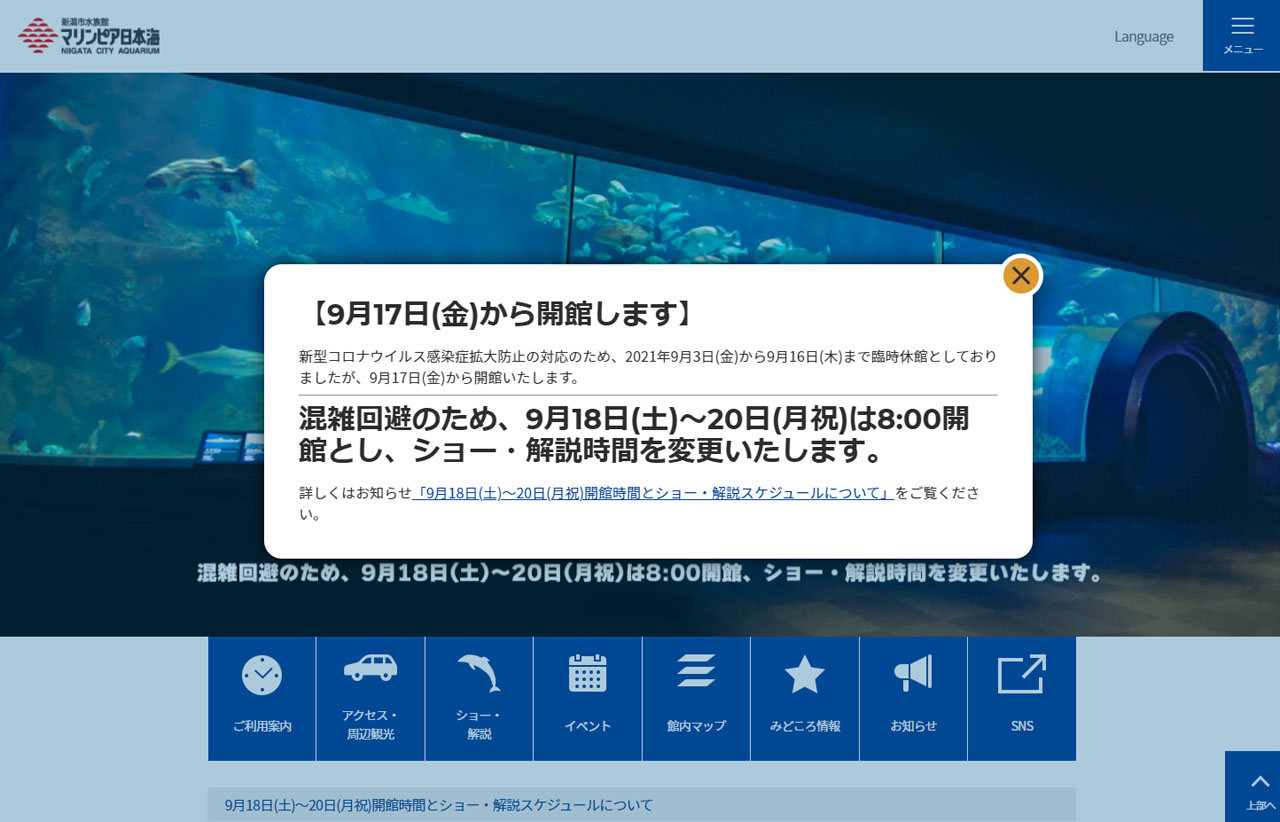Jump to top with 上部へ button
This screenshot has height=822, width=1280.
click(1252, 786)
